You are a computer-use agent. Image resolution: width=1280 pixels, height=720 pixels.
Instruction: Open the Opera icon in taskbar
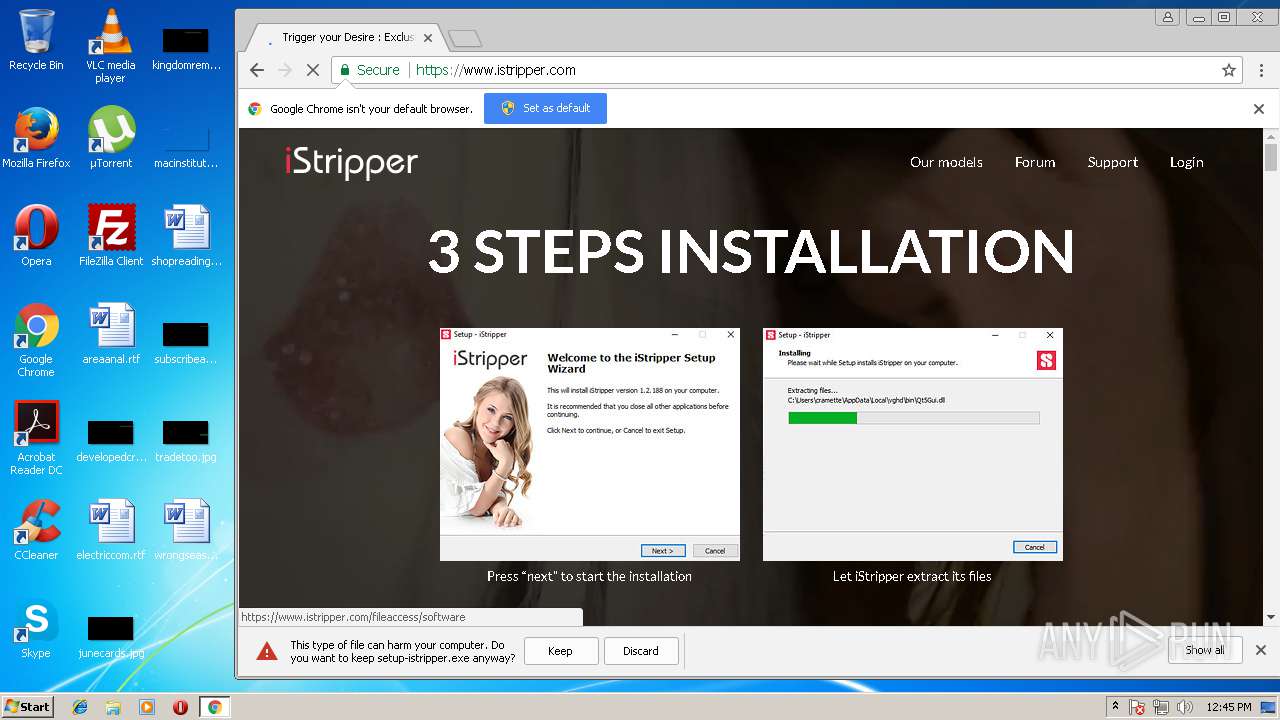(x=180, y=707)
